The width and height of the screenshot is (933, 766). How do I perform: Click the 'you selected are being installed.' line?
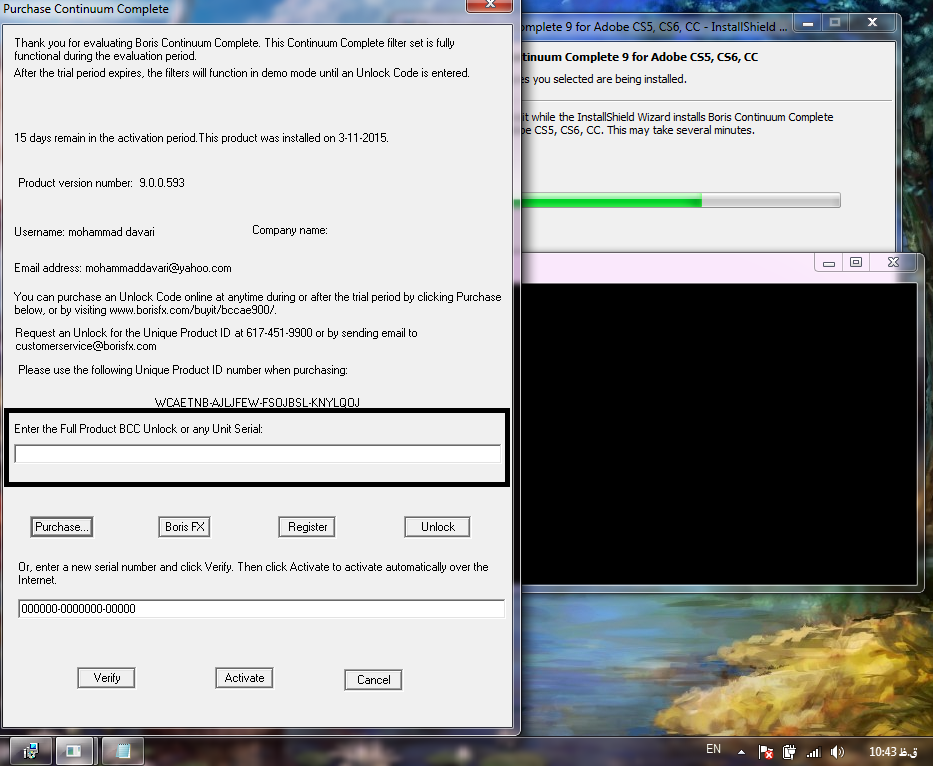click(x=609, y=79)
